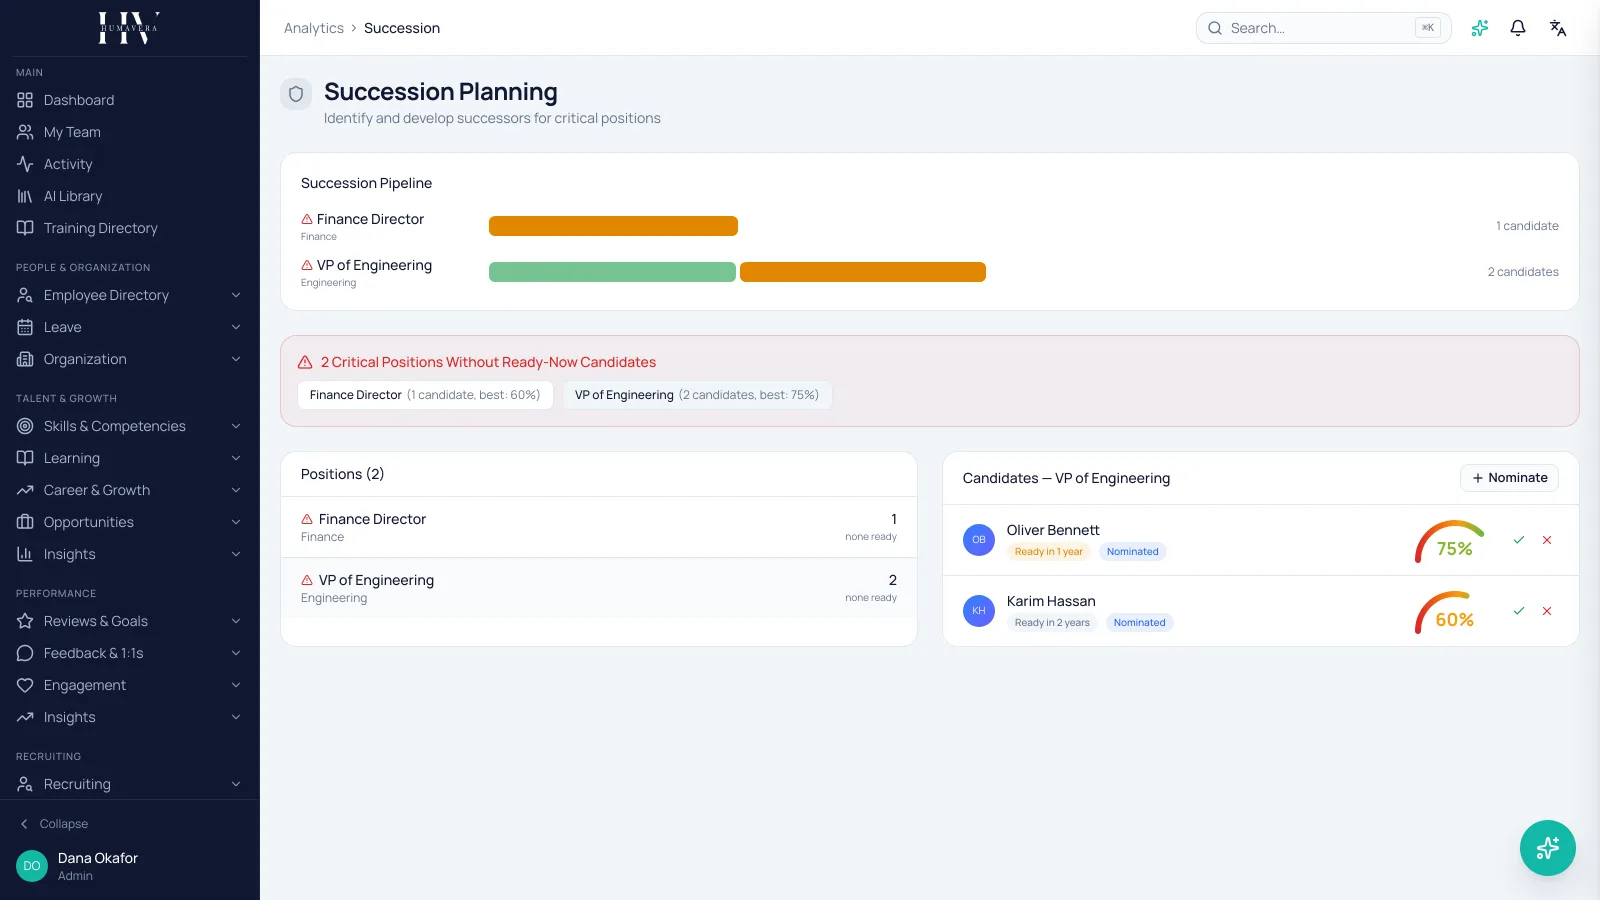The height and width of the screenshot is (900, 1600).
Task: Click the Learning book icon
Action: tap(25, 458)
